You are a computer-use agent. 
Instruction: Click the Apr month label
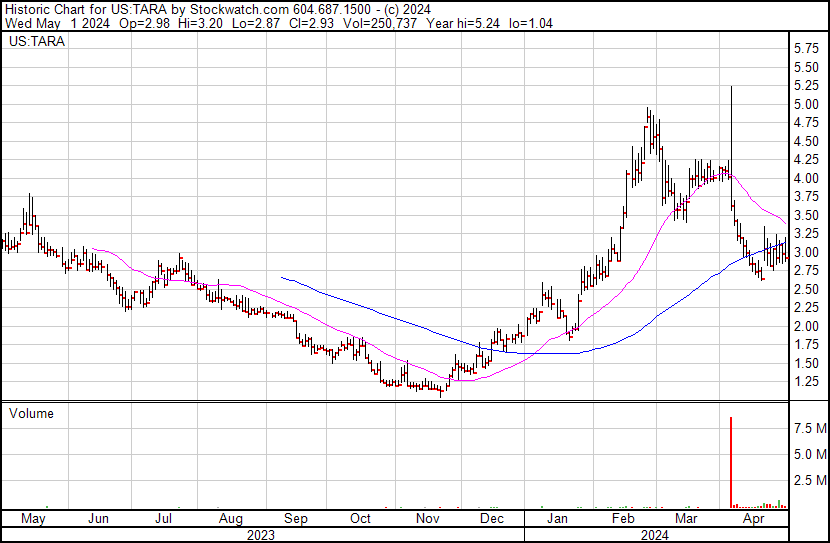point(754,519)
